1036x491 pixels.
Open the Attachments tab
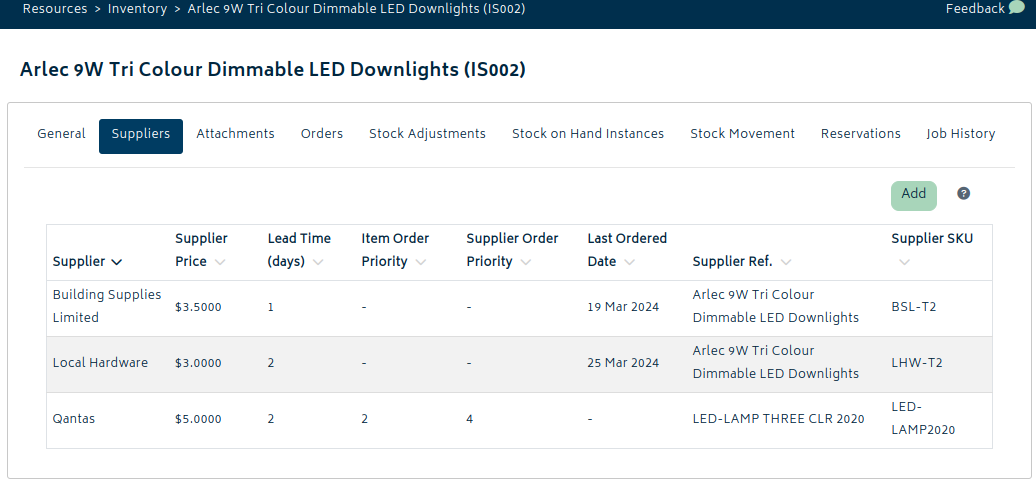click(235, 134)
